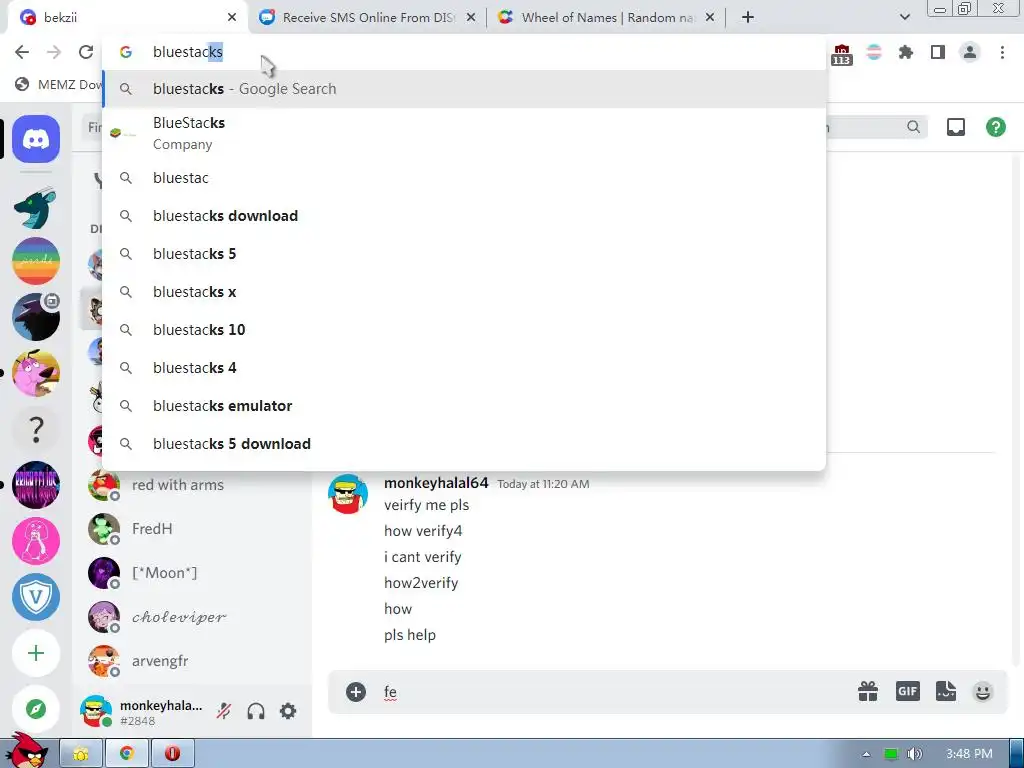Click the browser back arrow
The width and height of the screenshot is (1024, 768).
(x=22, y=52)
